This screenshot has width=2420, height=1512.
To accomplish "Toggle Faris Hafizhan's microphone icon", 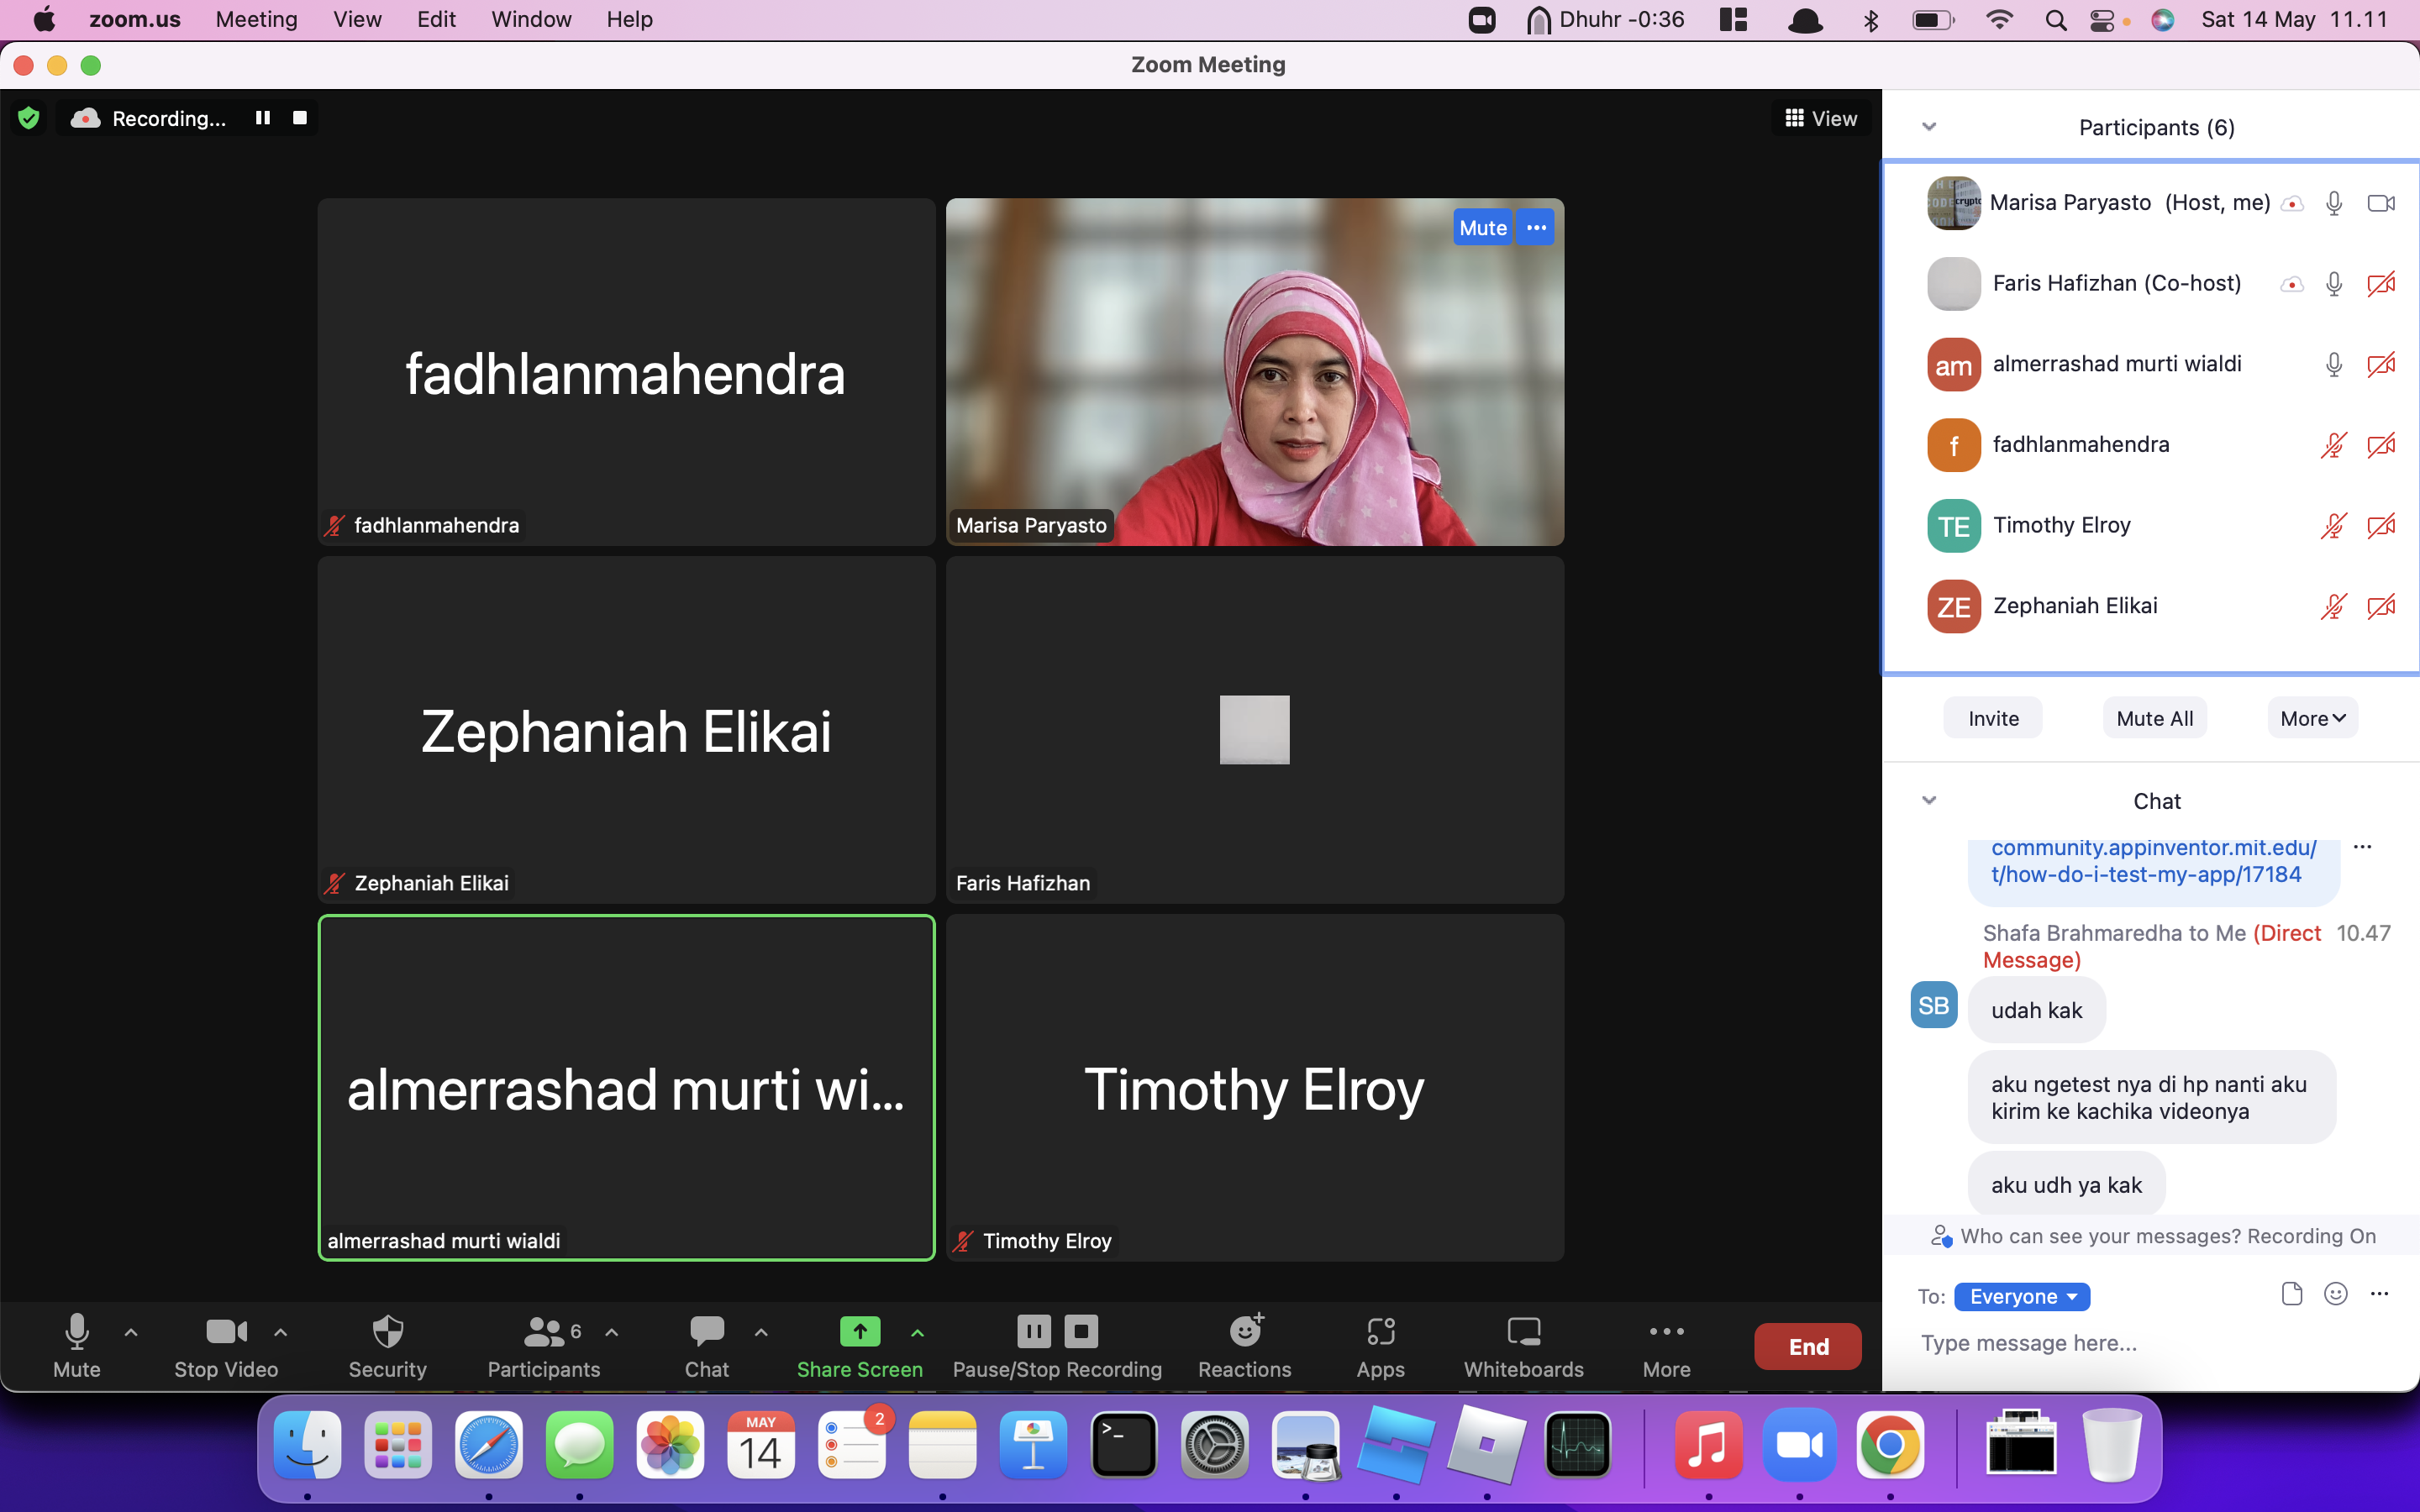I will [2334, 284].
